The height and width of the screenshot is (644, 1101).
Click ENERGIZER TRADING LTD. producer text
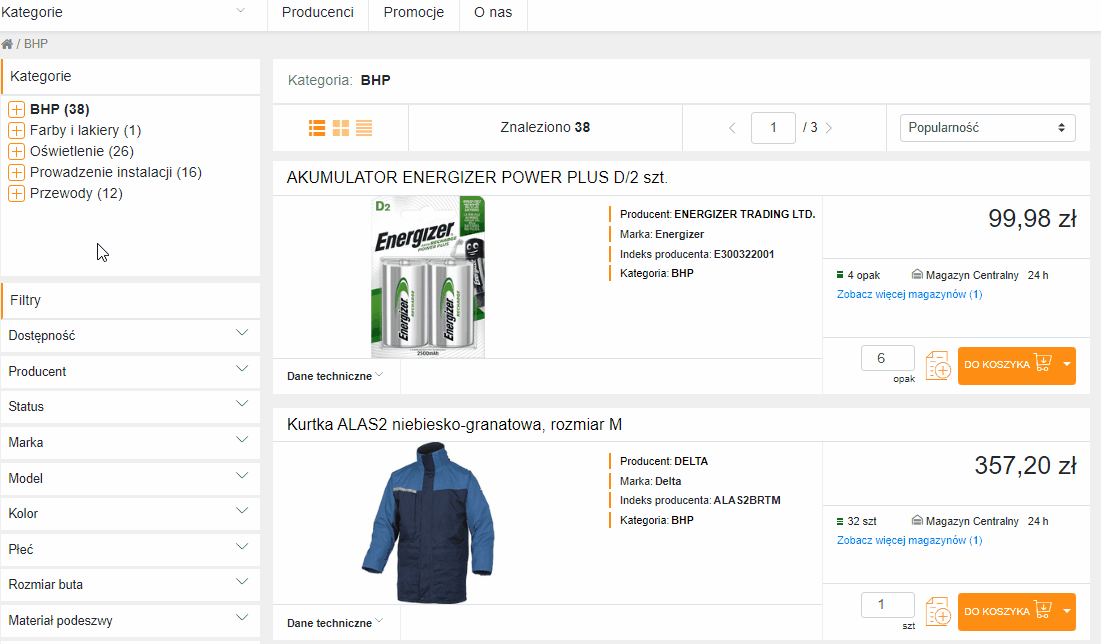[744, 214]
